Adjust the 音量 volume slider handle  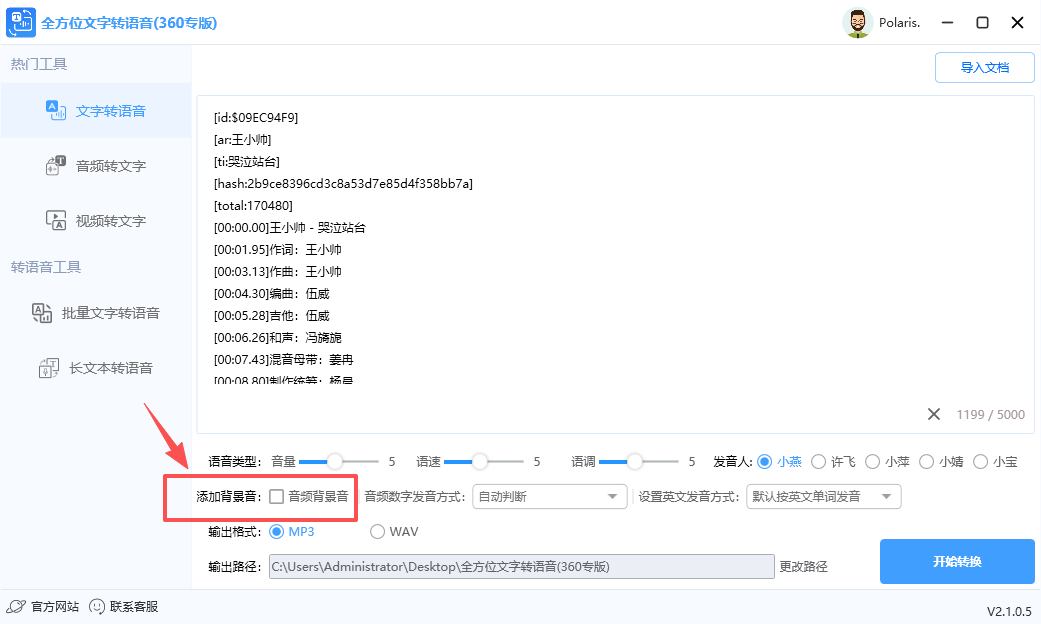(335, 461)
